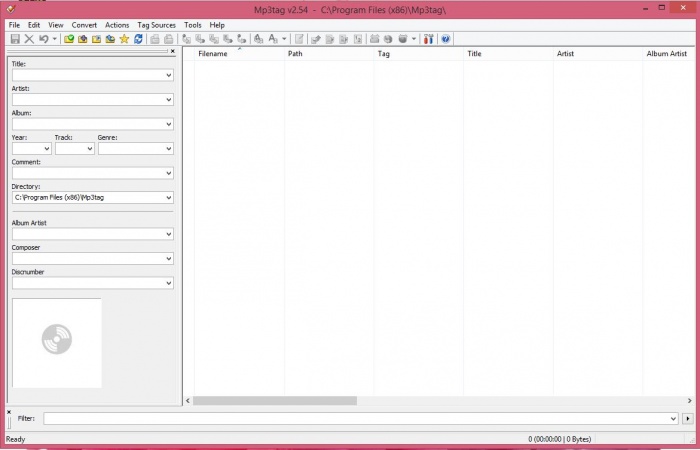
Task: Click the Change directory folder icon
Action: tap(69, 39)
